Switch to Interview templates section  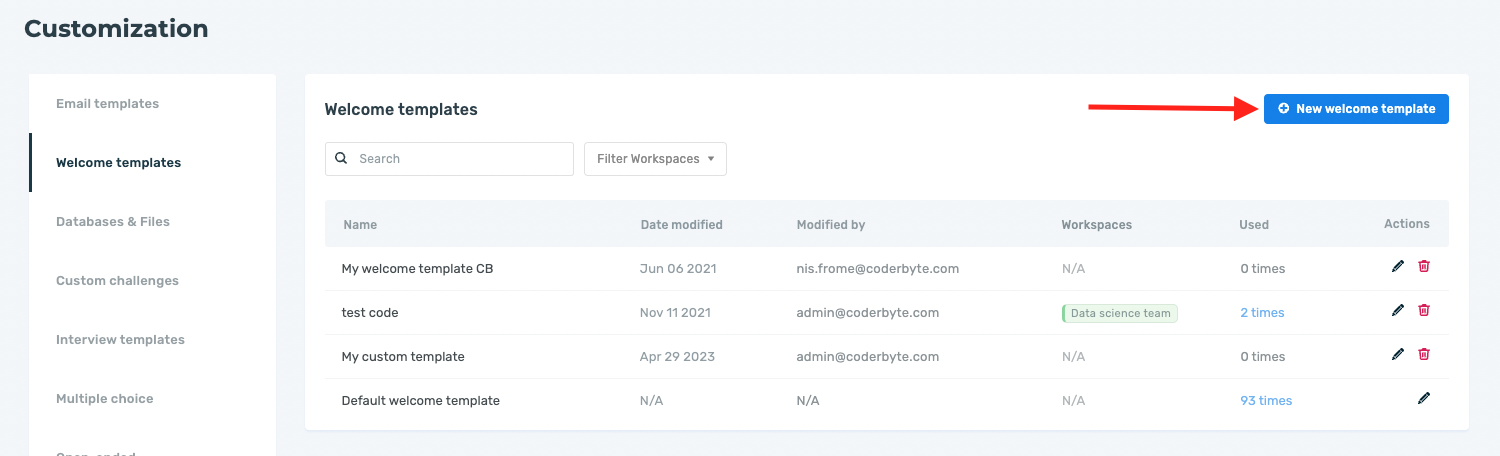click(x=120, y=339)
